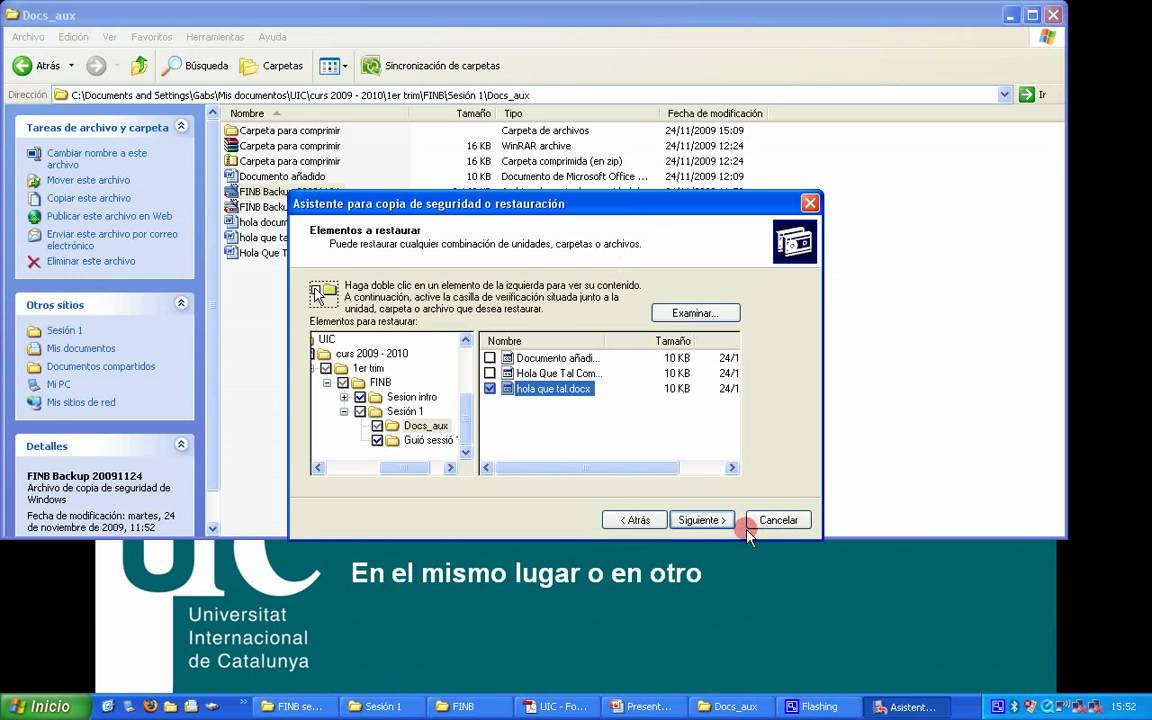Open the Documentos compartidos link

coord(101,367)
